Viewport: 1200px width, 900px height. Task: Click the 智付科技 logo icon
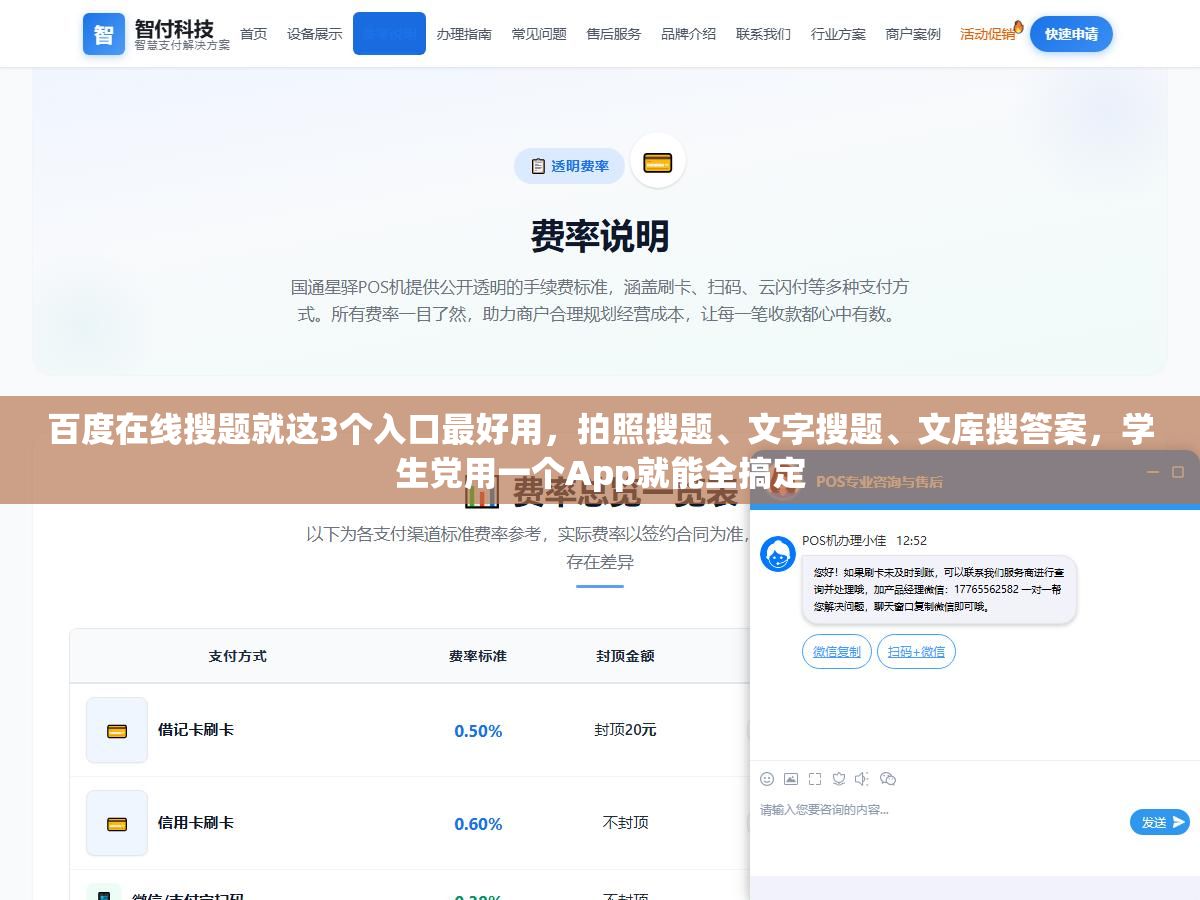[104, 34]
